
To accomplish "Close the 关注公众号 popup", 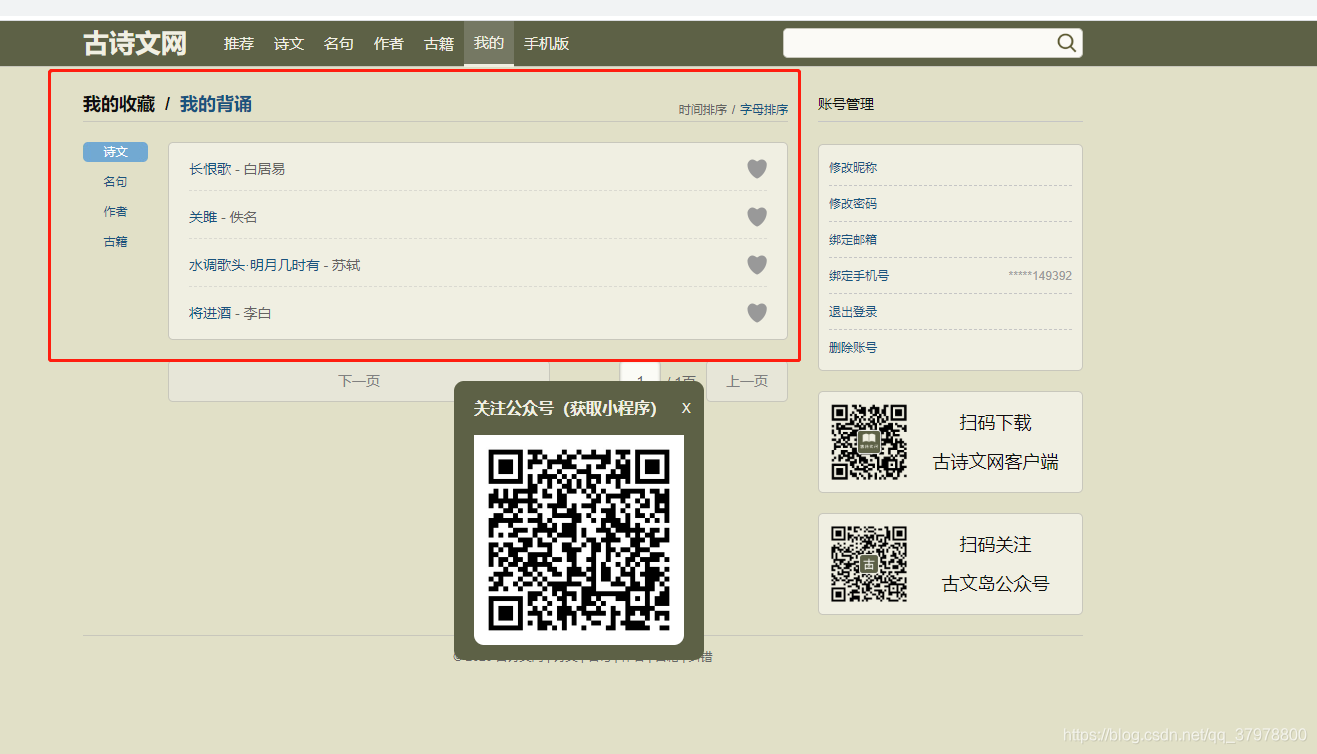I will (x=686, y=408).
